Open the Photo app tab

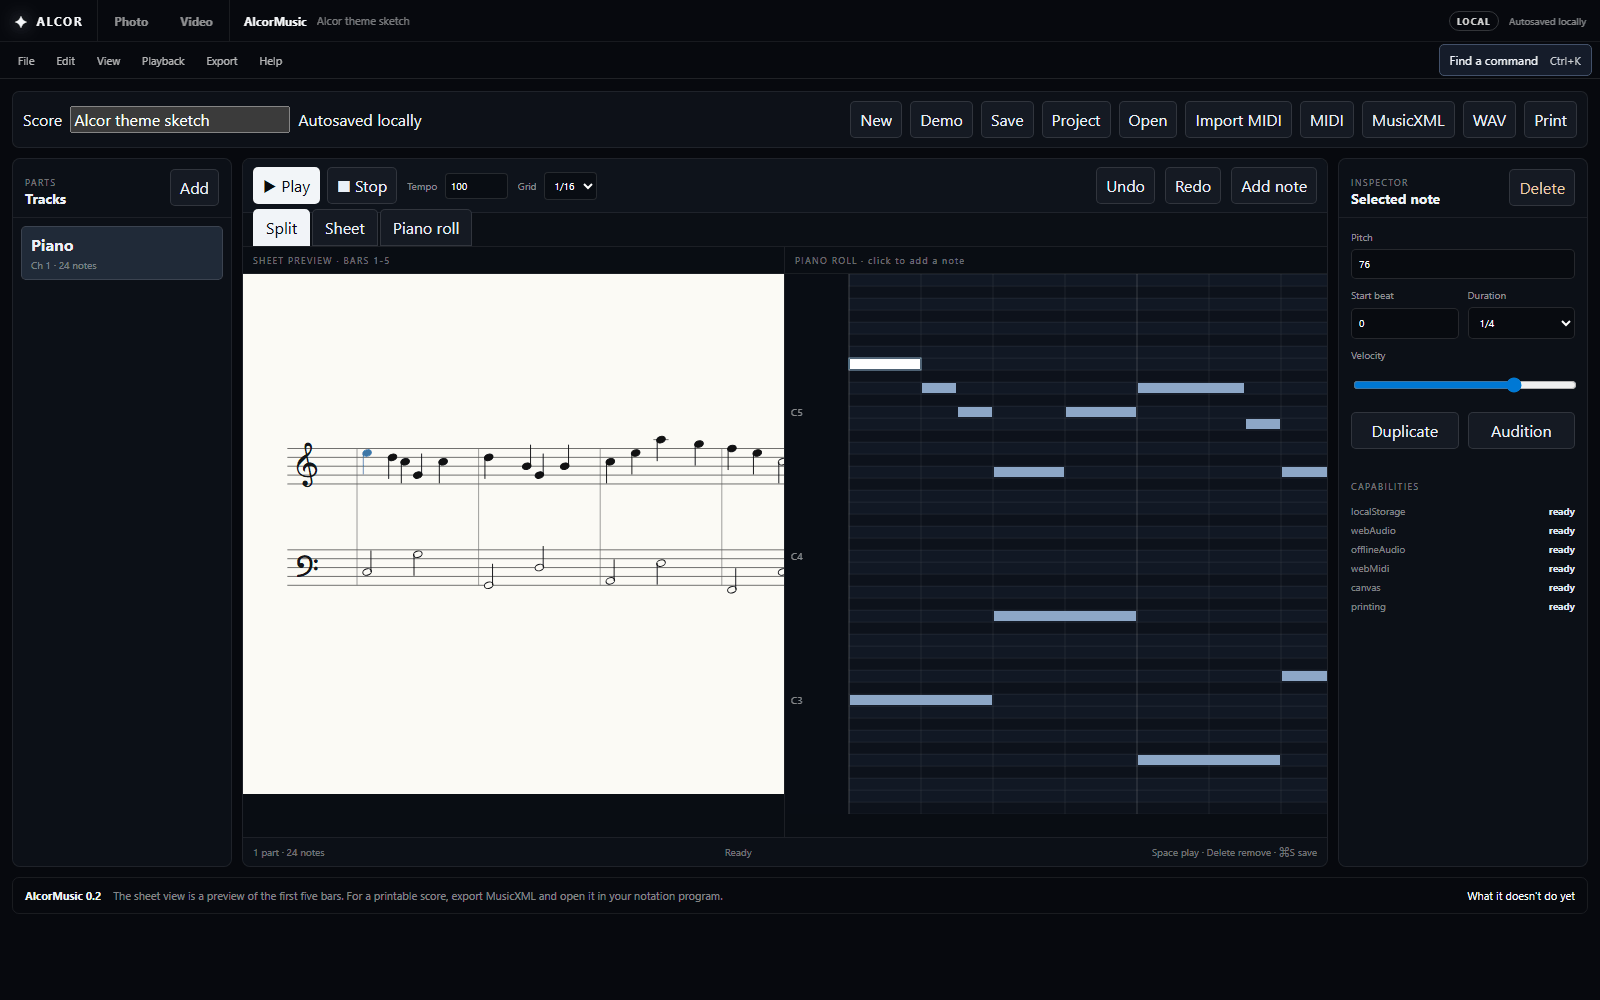[131, 21]
